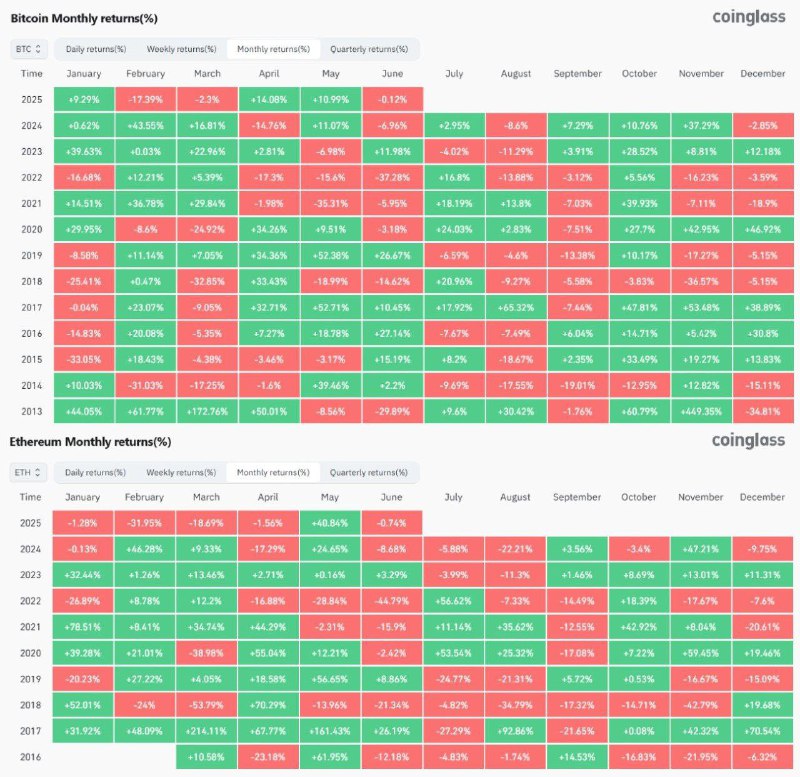The image size is (800, 777).
Task: Select Bitcoin March 2013 +172.76% cell
Action: click(x=208, y=411)
